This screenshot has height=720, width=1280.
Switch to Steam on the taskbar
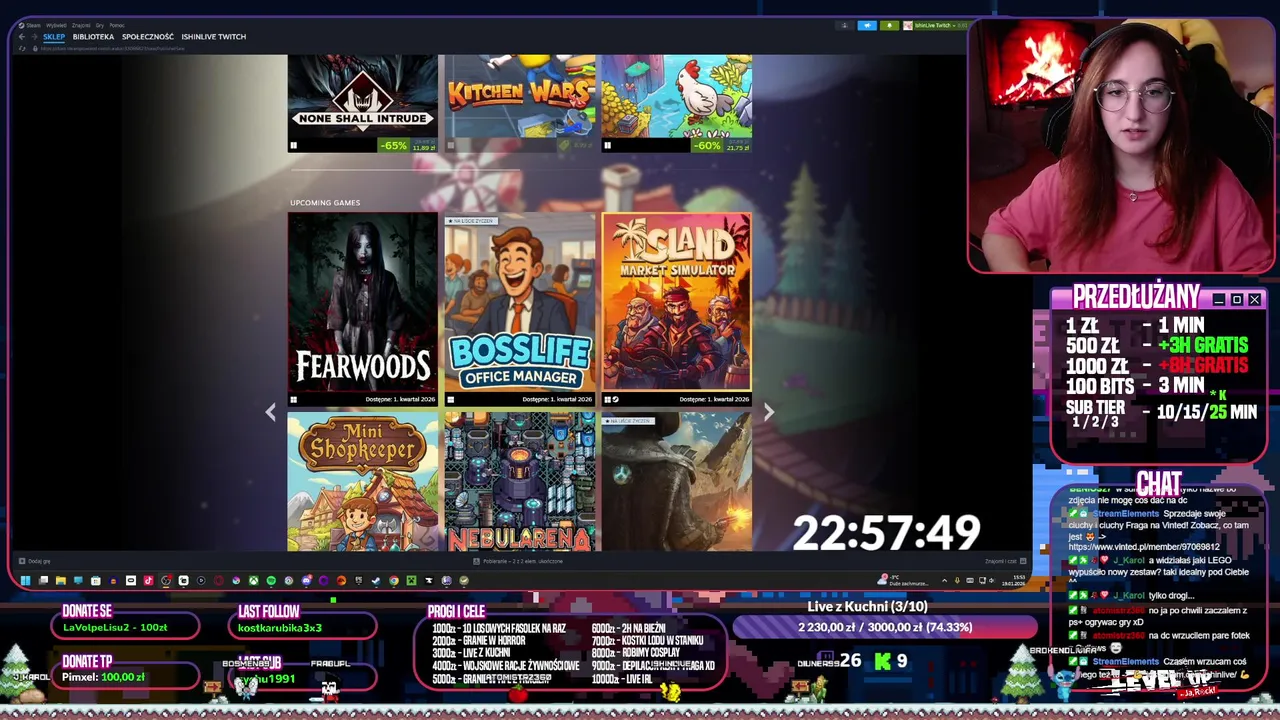376,580
